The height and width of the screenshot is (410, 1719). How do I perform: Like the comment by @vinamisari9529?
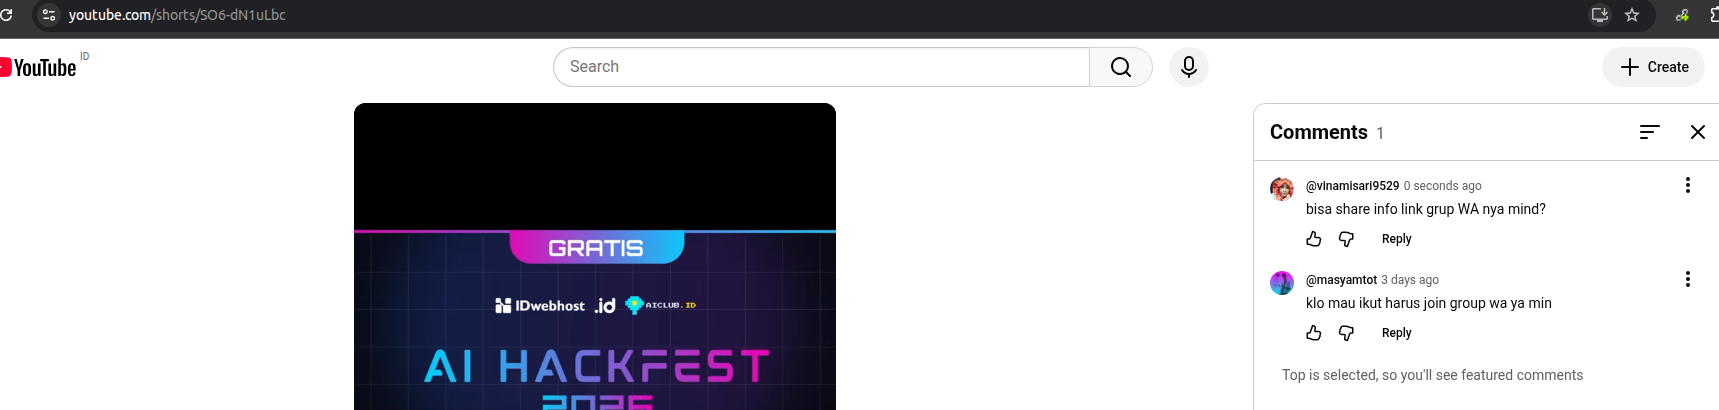tap(1314, 239)
